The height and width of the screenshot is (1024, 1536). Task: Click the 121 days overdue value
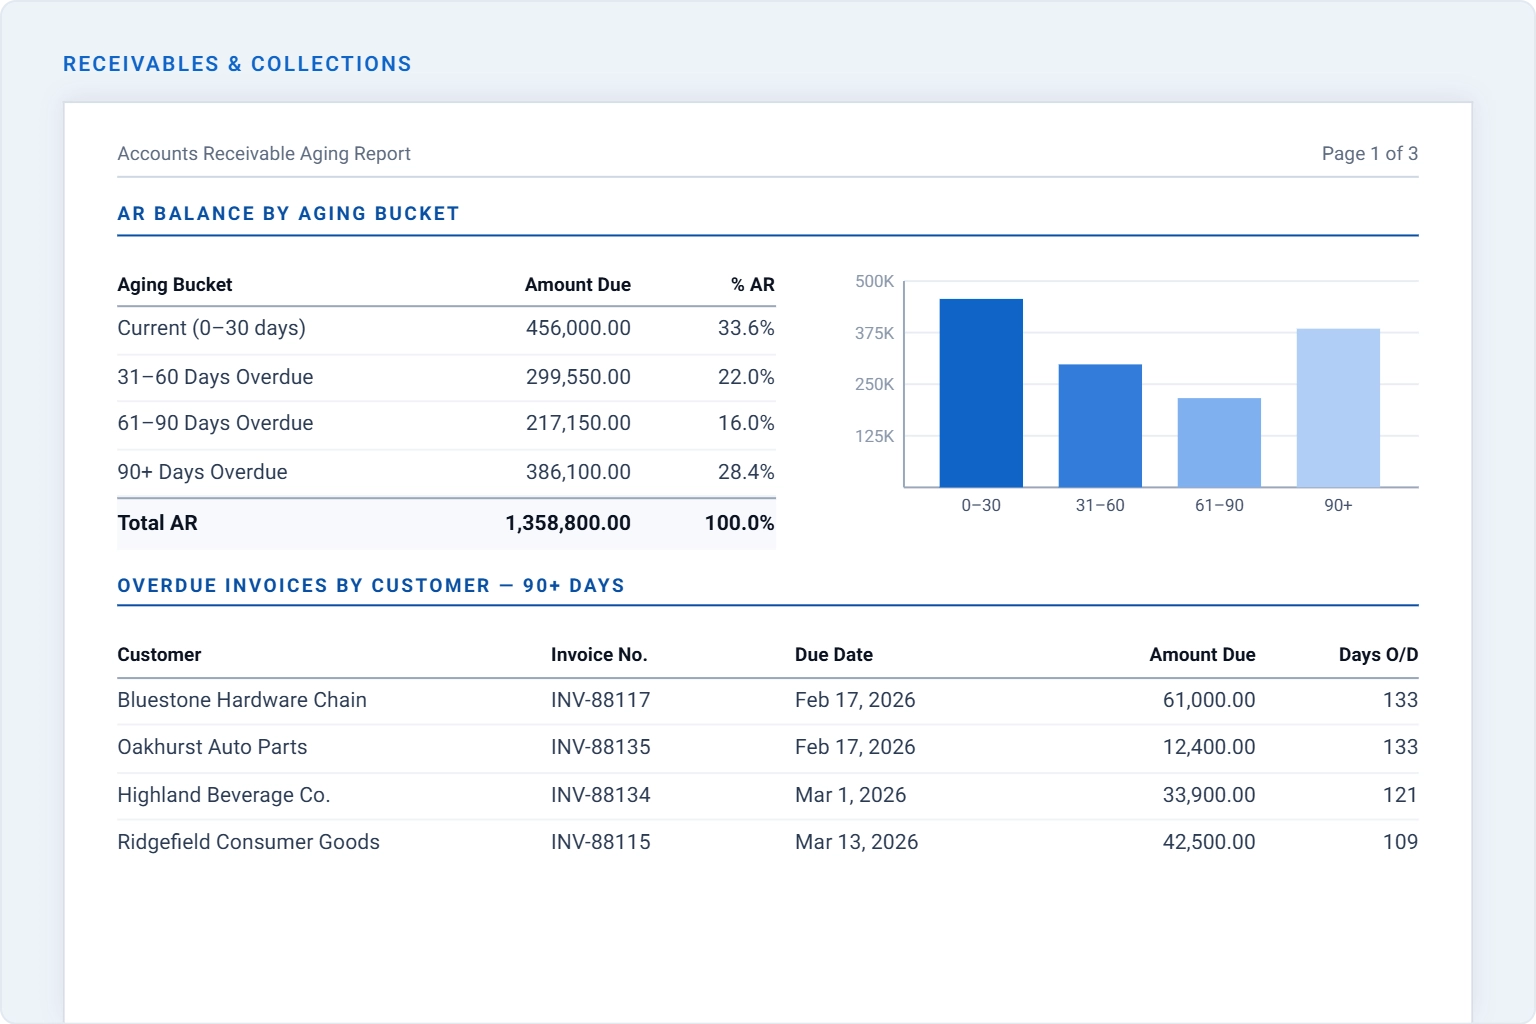[x=1400, y=795]
